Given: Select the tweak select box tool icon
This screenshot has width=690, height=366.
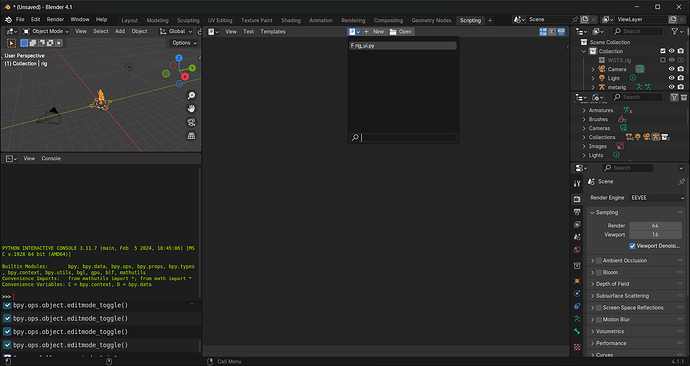Looking at the screenshot, I should [x=12, y=43].
